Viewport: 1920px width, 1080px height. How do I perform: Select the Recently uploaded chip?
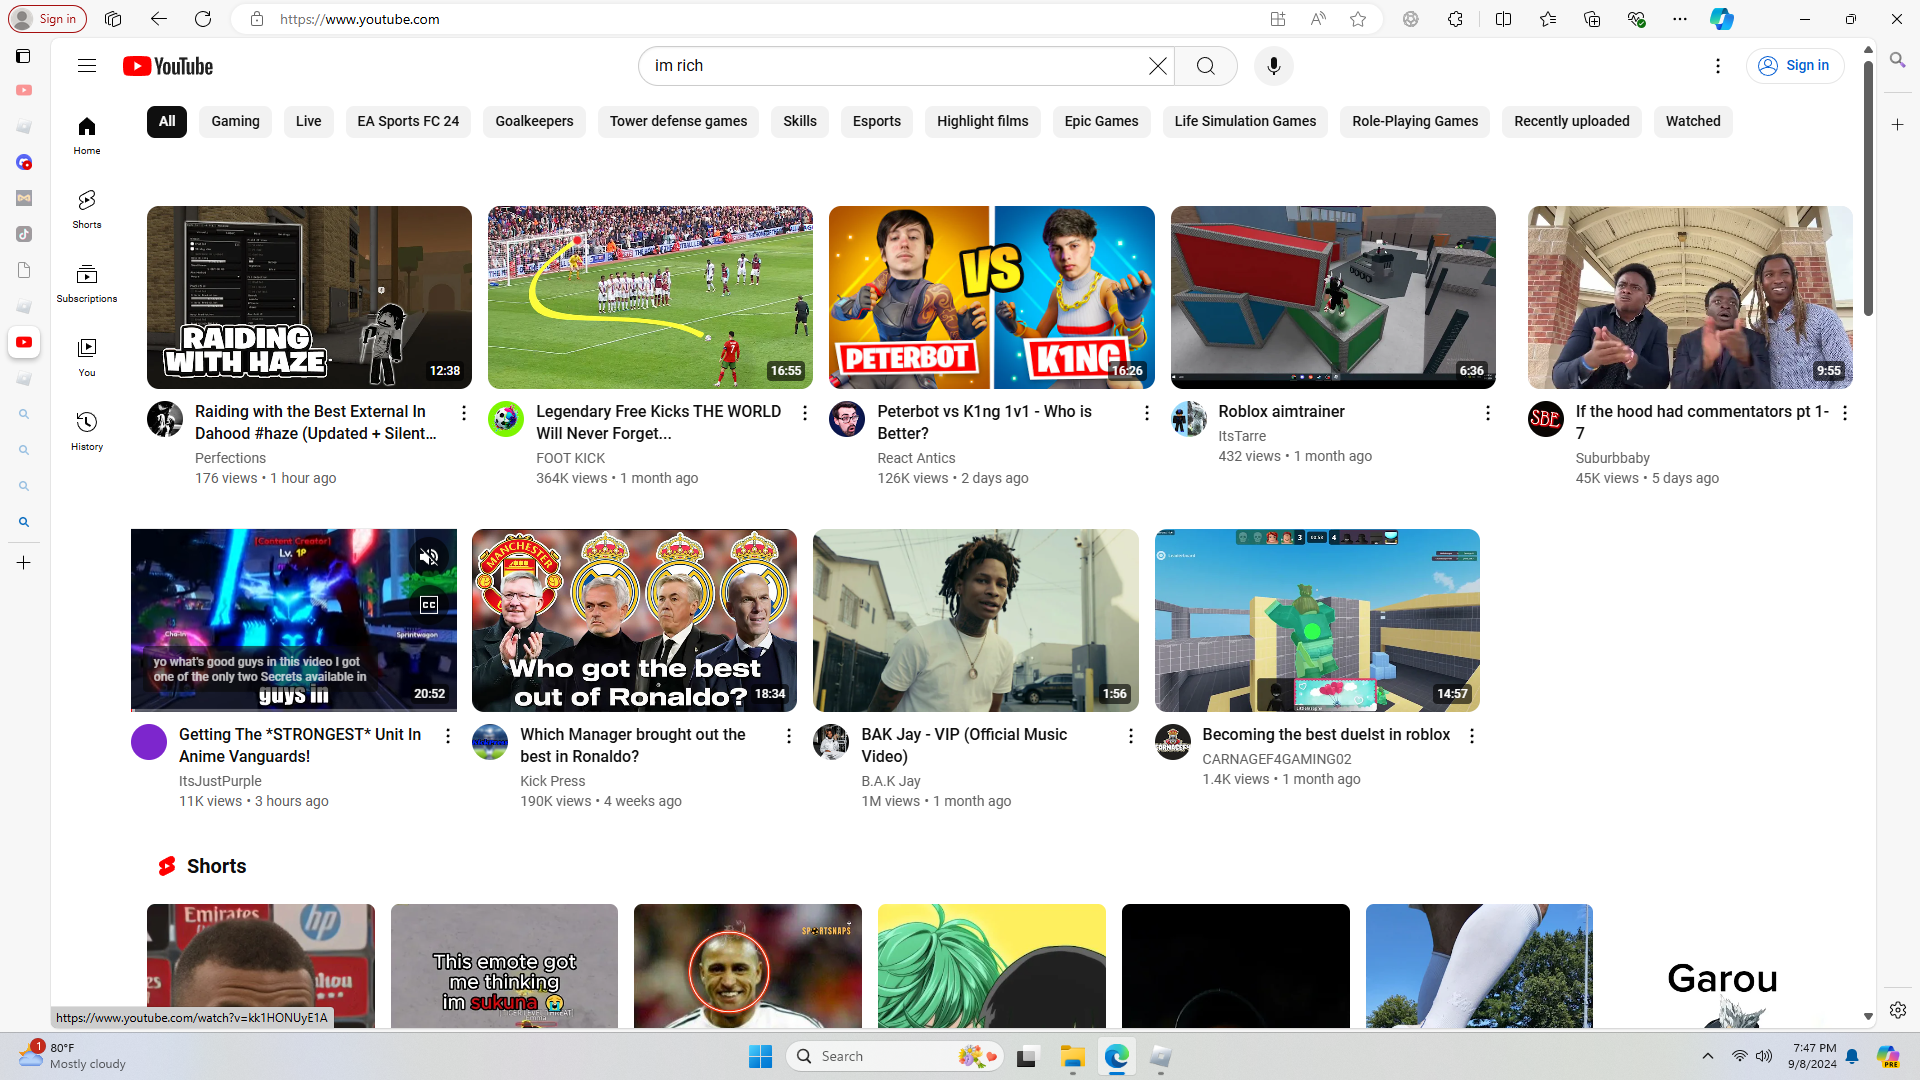pyautogui.click(x=1571, y=122)
